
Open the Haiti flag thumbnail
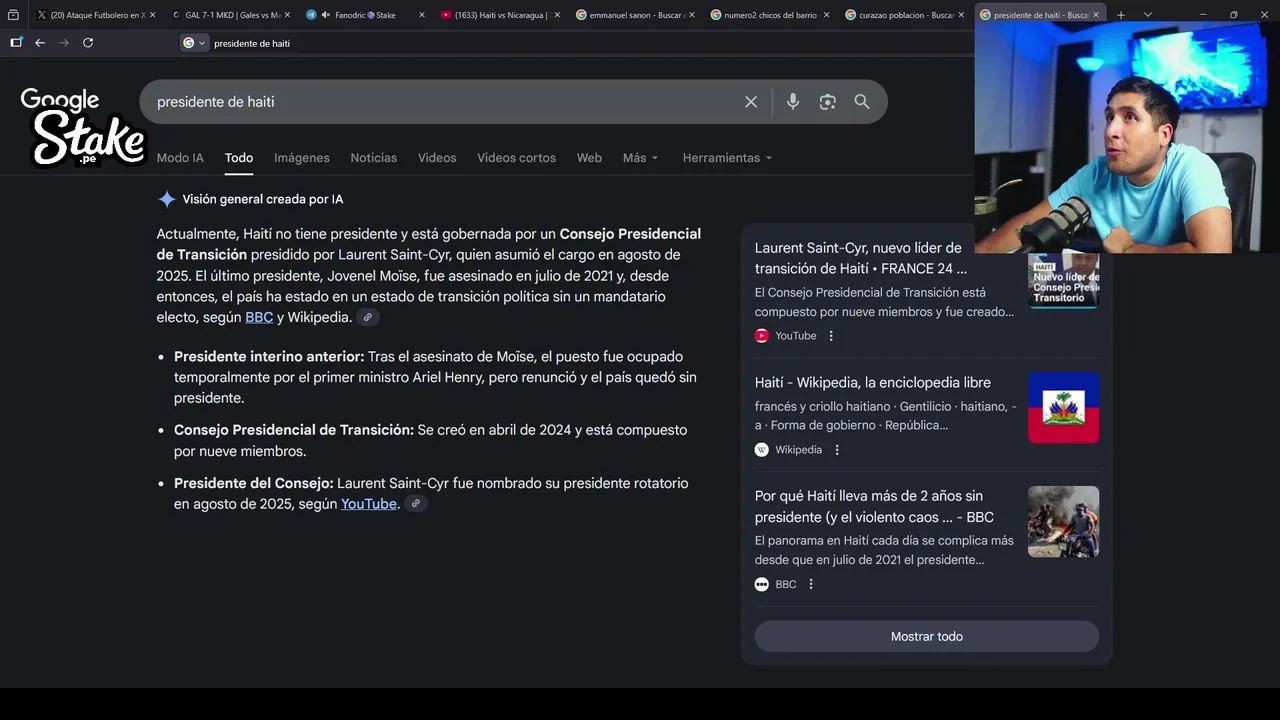point(1064,408)
